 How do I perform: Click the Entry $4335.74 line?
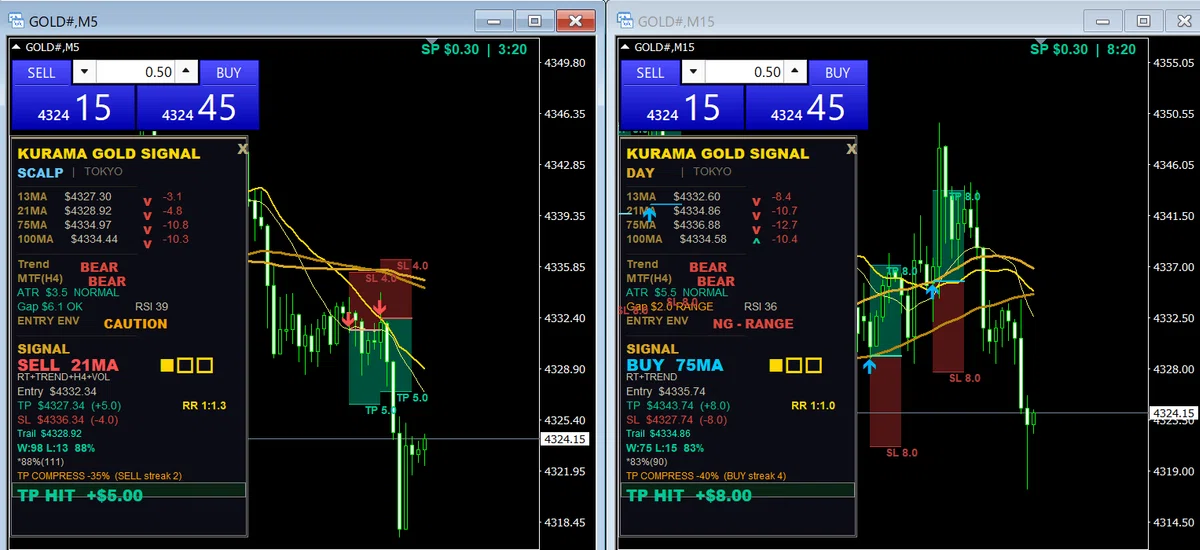coord(666,391)
